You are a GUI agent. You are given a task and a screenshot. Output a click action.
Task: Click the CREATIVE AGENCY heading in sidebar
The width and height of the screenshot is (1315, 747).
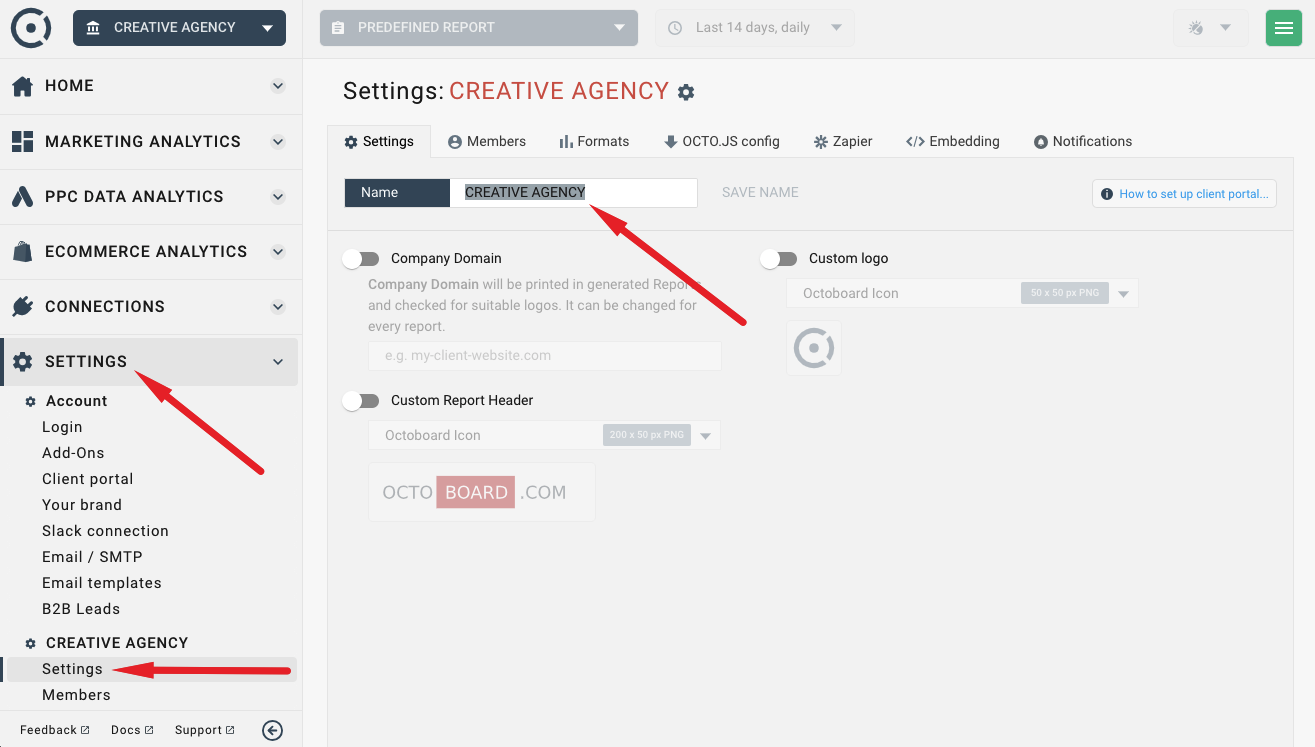[117, 643]
